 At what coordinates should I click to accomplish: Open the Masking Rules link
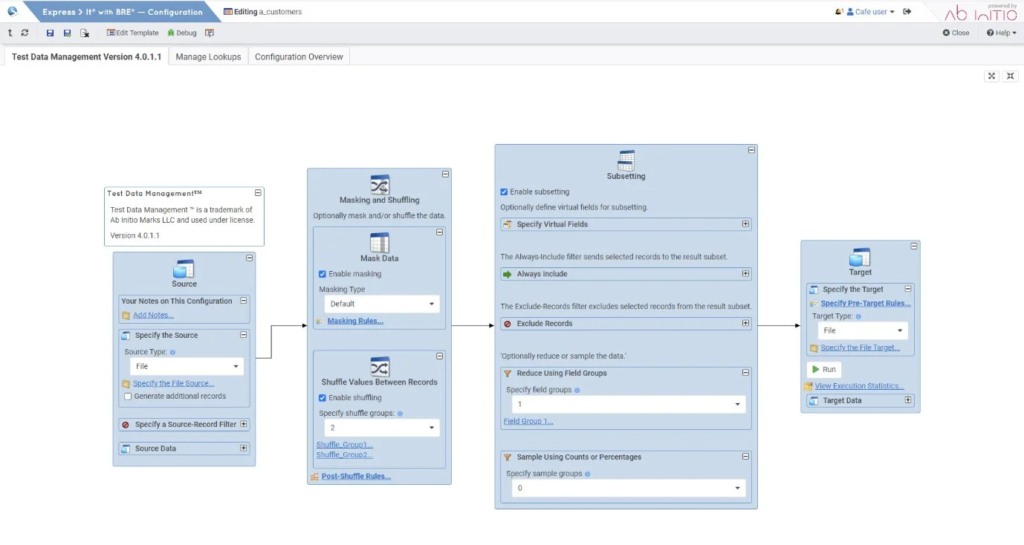[x=355, y=321]
